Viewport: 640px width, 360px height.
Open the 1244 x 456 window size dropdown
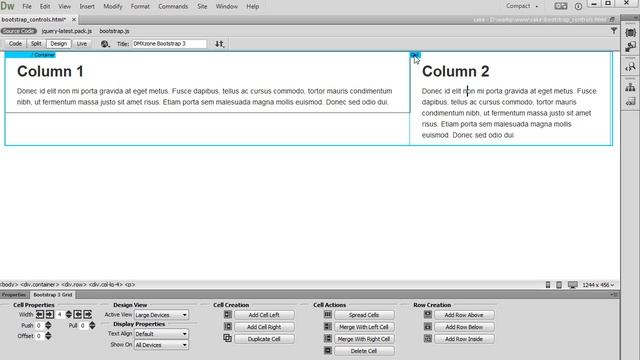[598, 285]
